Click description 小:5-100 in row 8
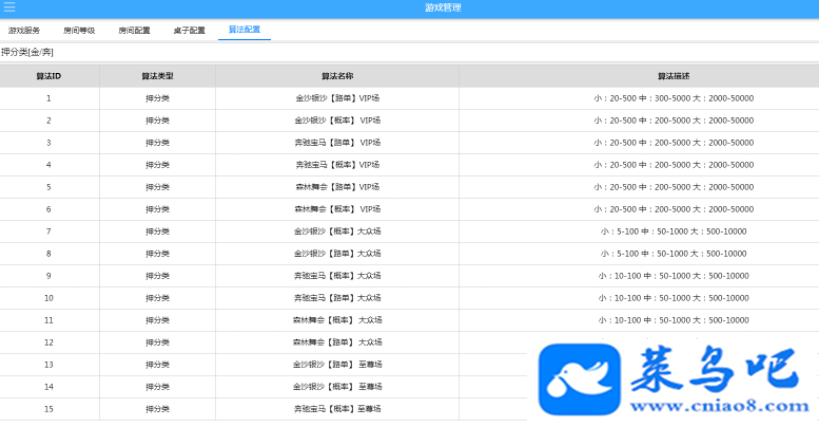Viewport: 822px width, 427px height. [x=674, y=253]
